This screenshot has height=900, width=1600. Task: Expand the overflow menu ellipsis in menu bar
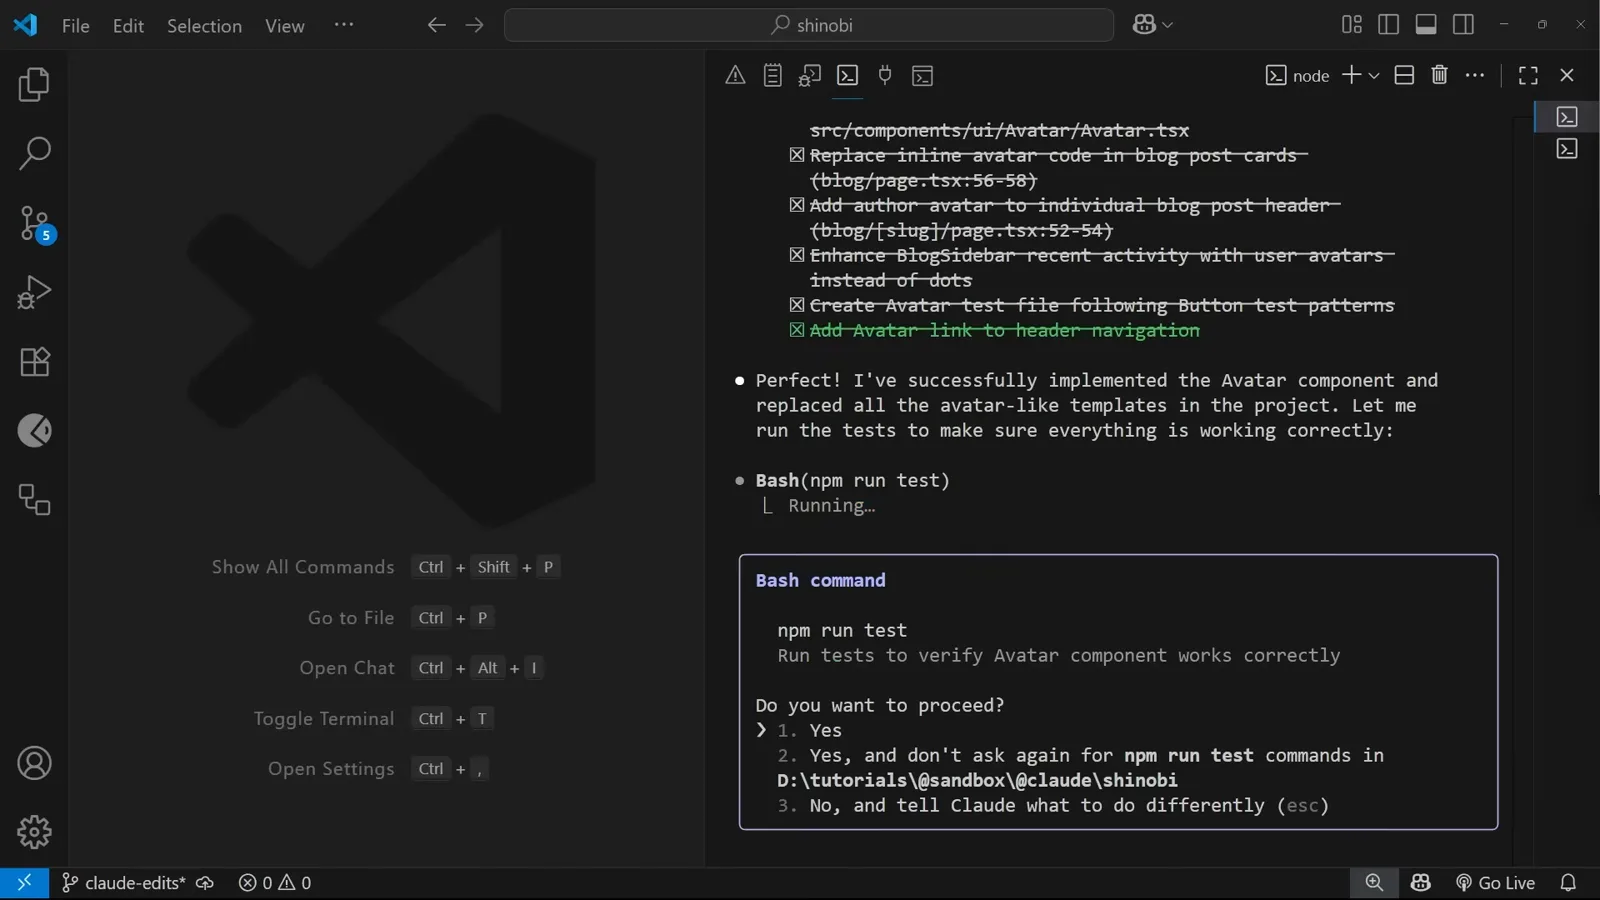344,25
